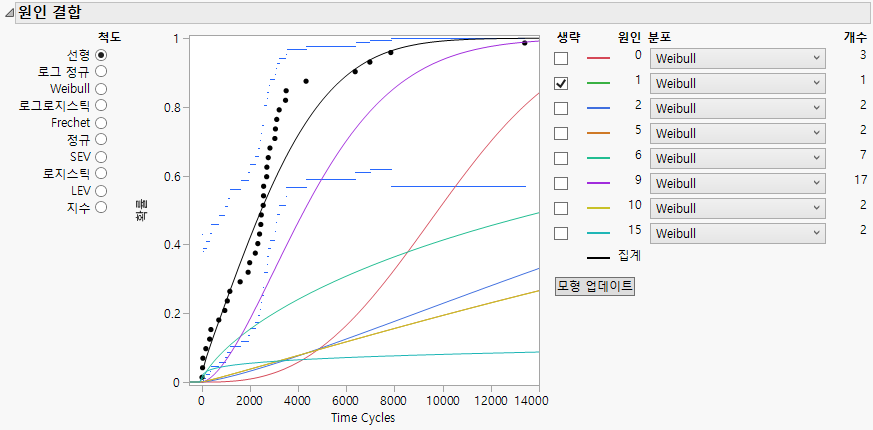Open distribution dropdown for cause 15
The height and width of the screenshot is (430, 873).
[738, 233]
